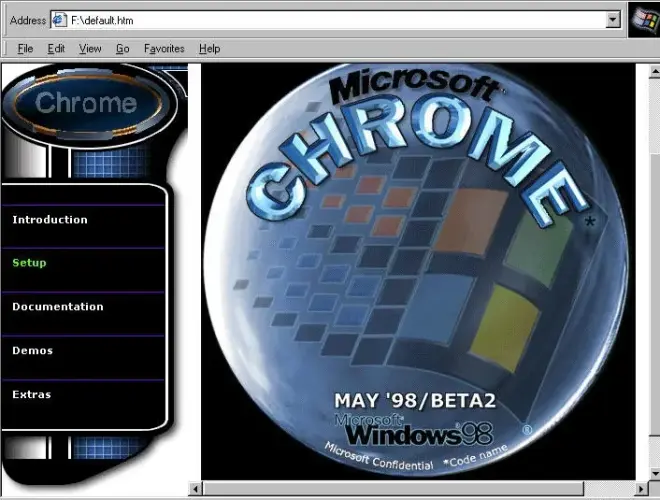The width and height of the screenshot is (660, 500).
Task: Open the Help menu
Action: point(209,48)
